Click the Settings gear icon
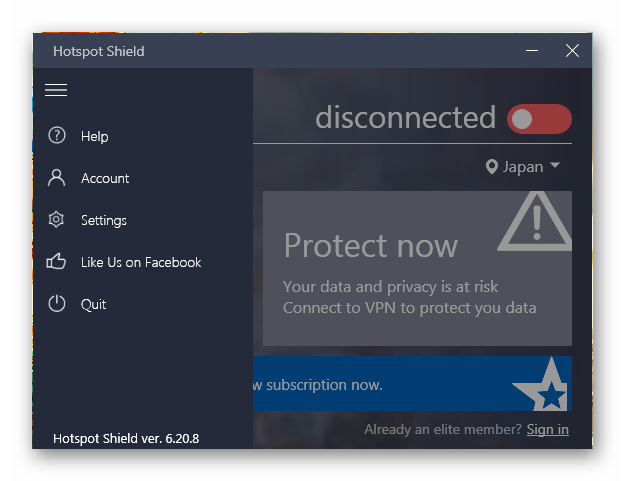This screenshot has height=481, width=625. (56, 220)
